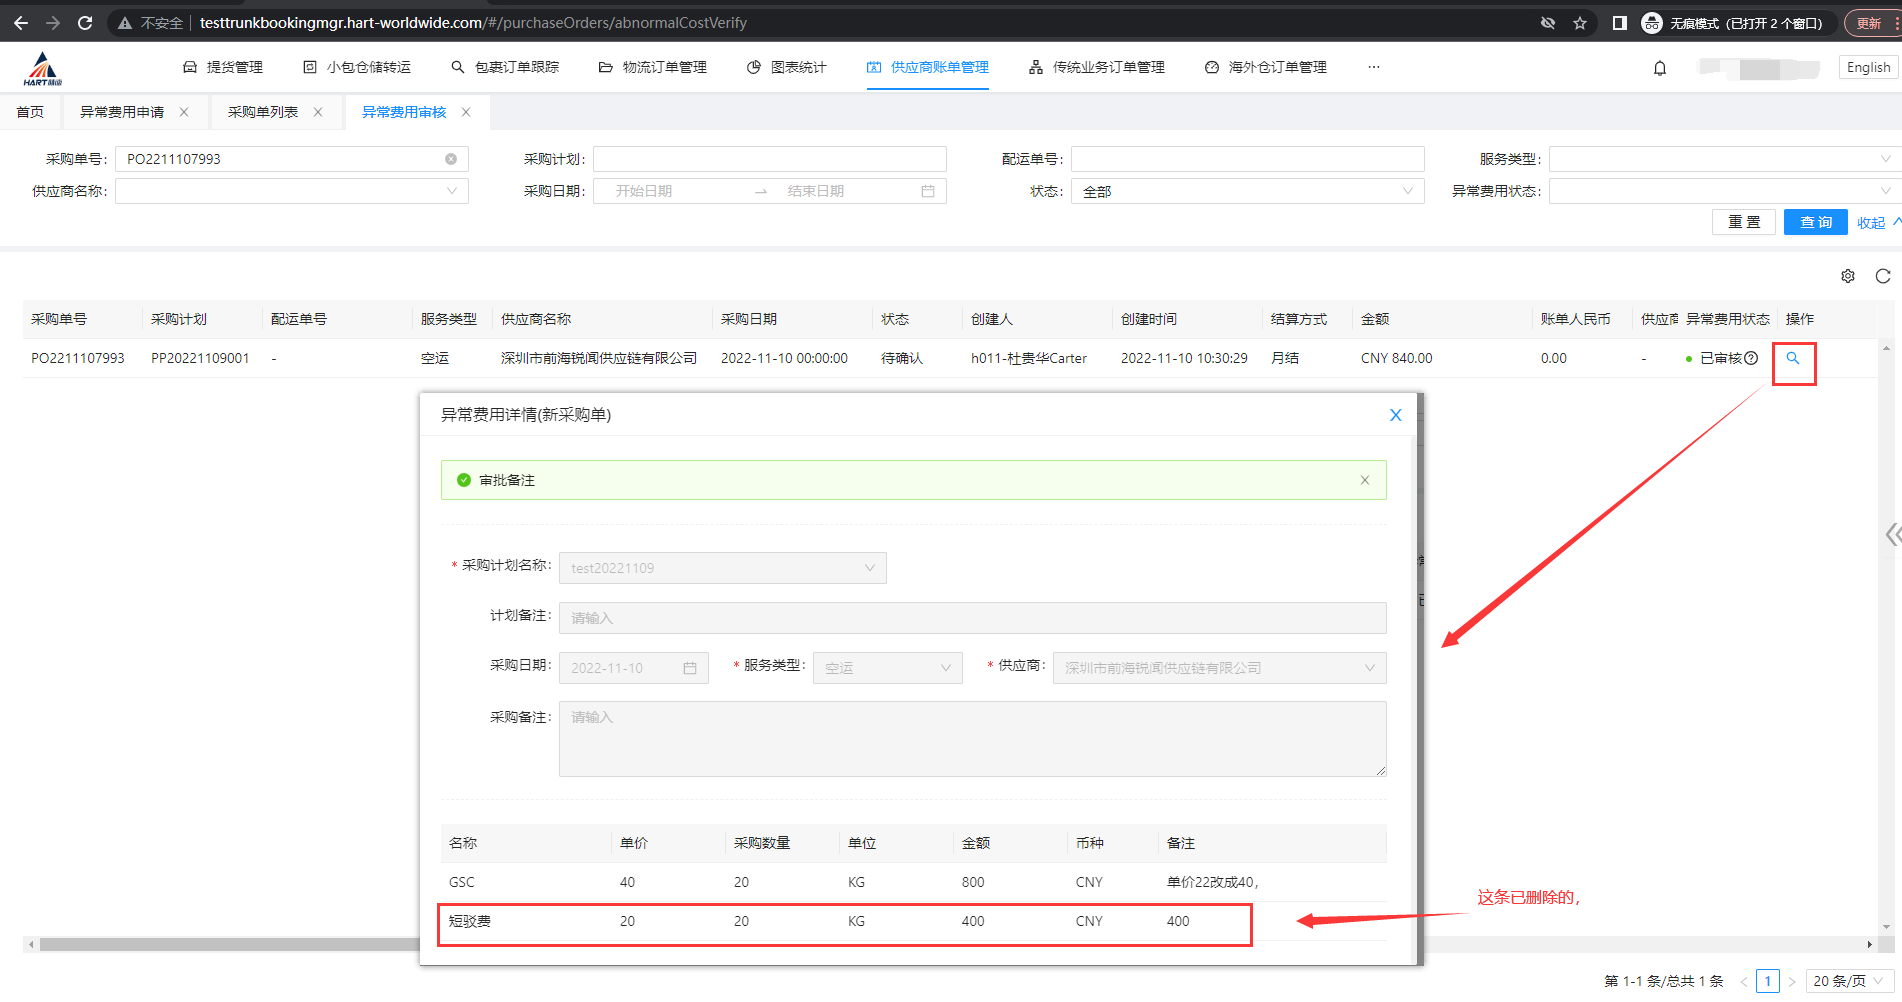Screen dimensions: 1902x1002
Task: Clear the 采购单号 search field
Action: [451, 159]
